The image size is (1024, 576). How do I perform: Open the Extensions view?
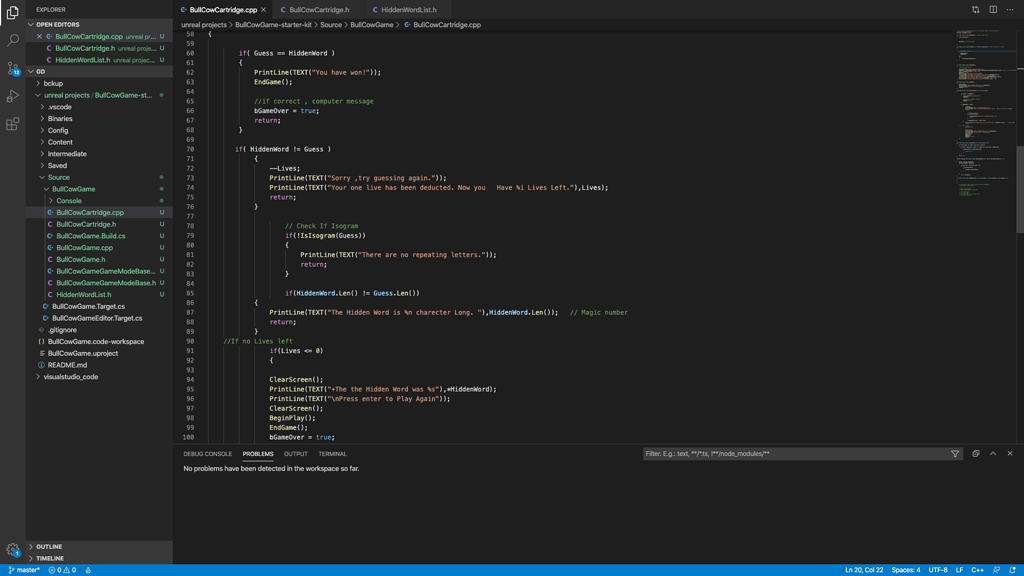(12, 124)
